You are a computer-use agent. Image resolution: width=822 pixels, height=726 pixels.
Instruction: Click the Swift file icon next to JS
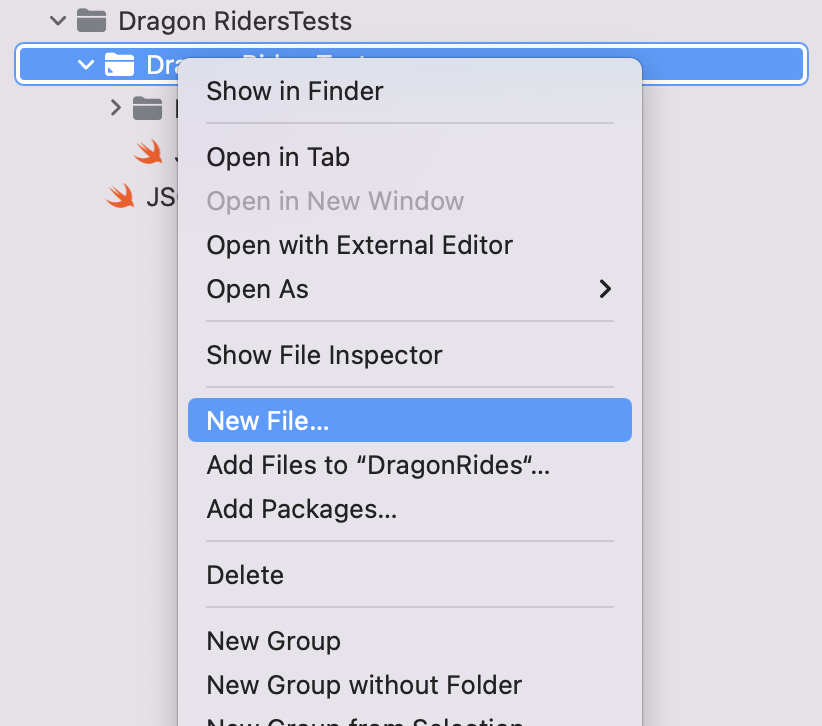[121, 196]
